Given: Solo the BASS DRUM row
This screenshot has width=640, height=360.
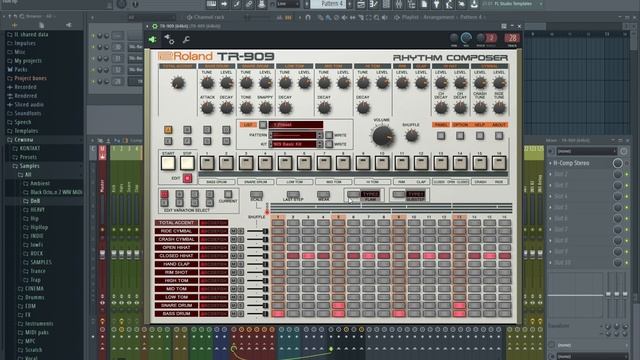Looking at the screenshot, I should pos(241,313).
